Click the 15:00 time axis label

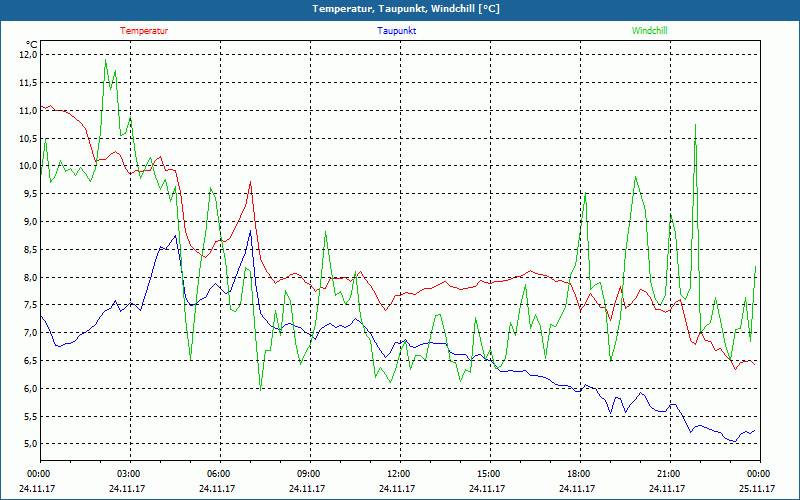[488, 474]
